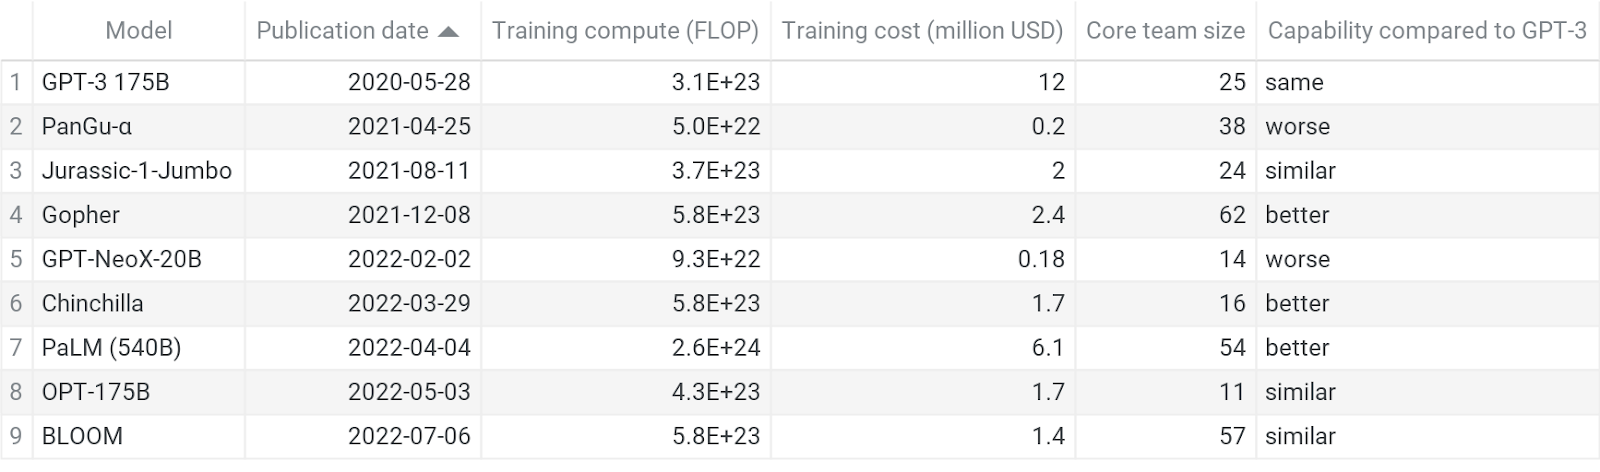
Task: Click the Chinchilla model cell
Action: (93, 303)
